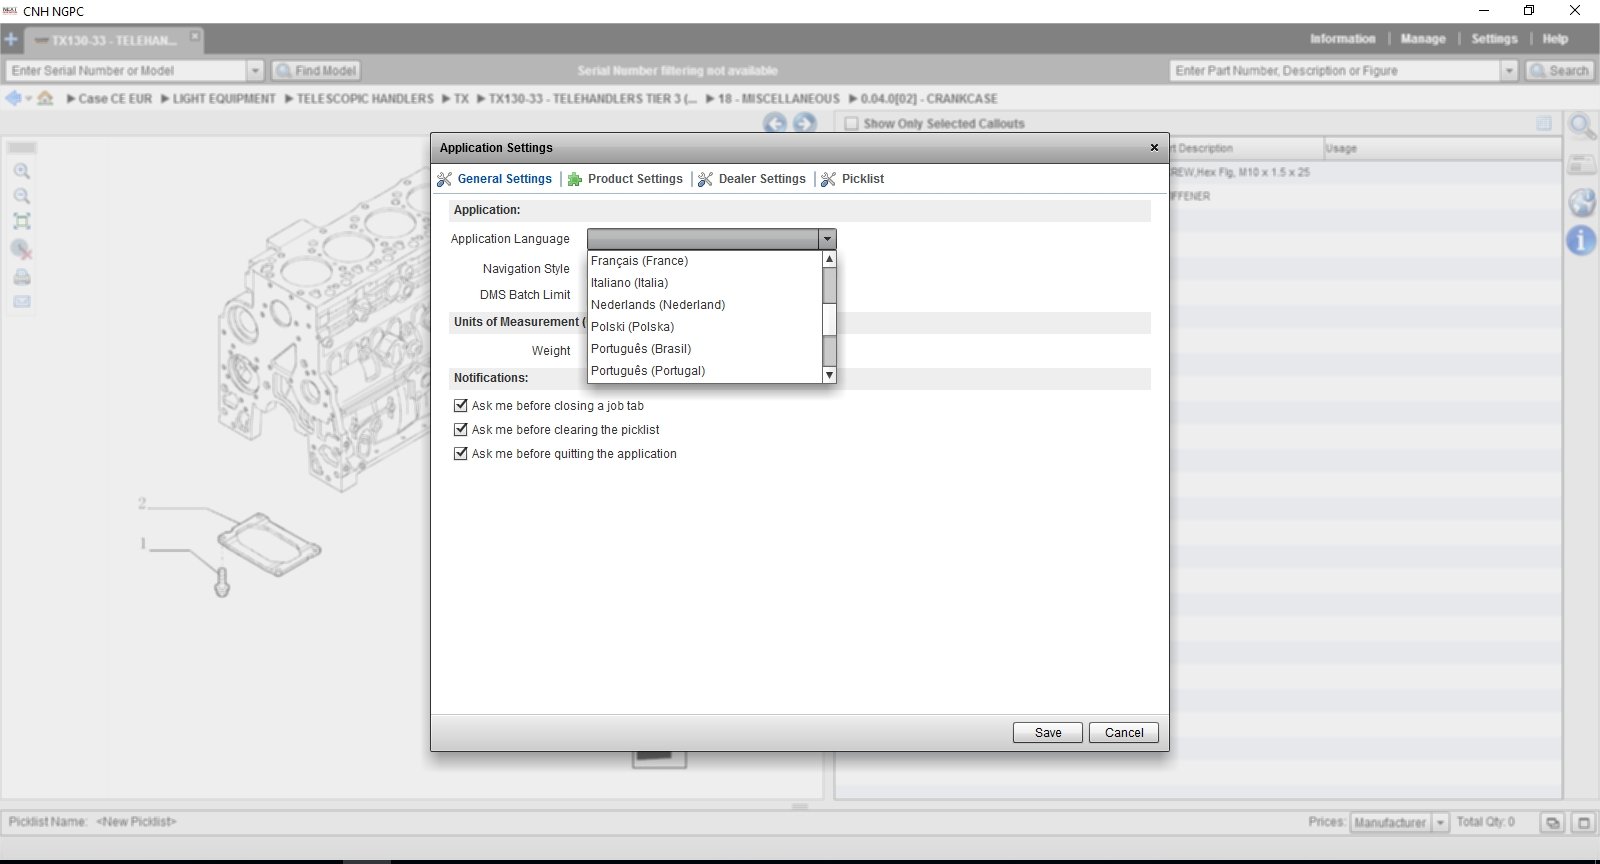Click the blue back navigation arrow
Image resolution: width=1600 pixels, height=864 pixels.
pyautogui.click(x=13, y=98)
